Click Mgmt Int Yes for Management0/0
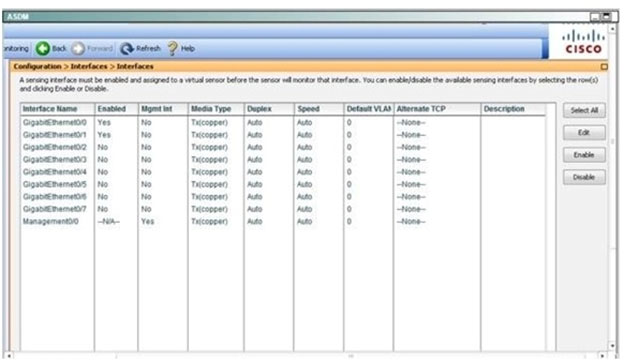This screenshot has height=363, width=624. coord(147,221)
